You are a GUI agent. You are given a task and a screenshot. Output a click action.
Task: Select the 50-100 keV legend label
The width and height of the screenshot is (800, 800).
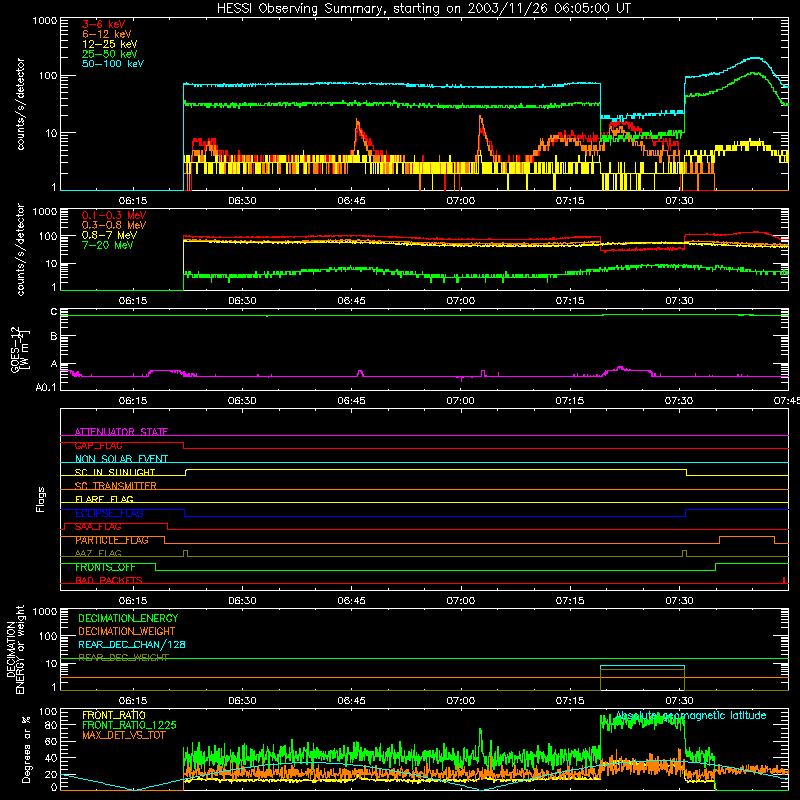pyautogui.click(x=113, y=64)
